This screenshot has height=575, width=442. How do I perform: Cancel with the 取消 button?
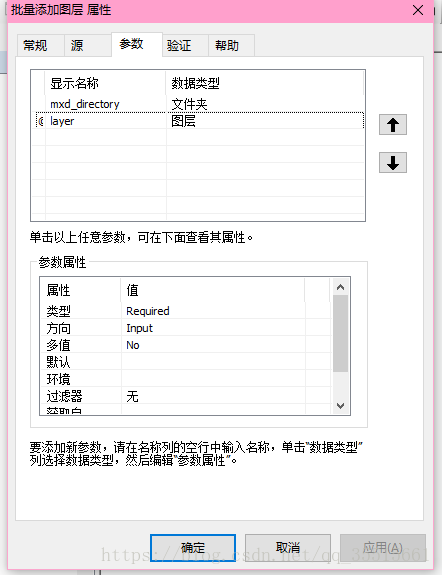[x=288, y=548]
